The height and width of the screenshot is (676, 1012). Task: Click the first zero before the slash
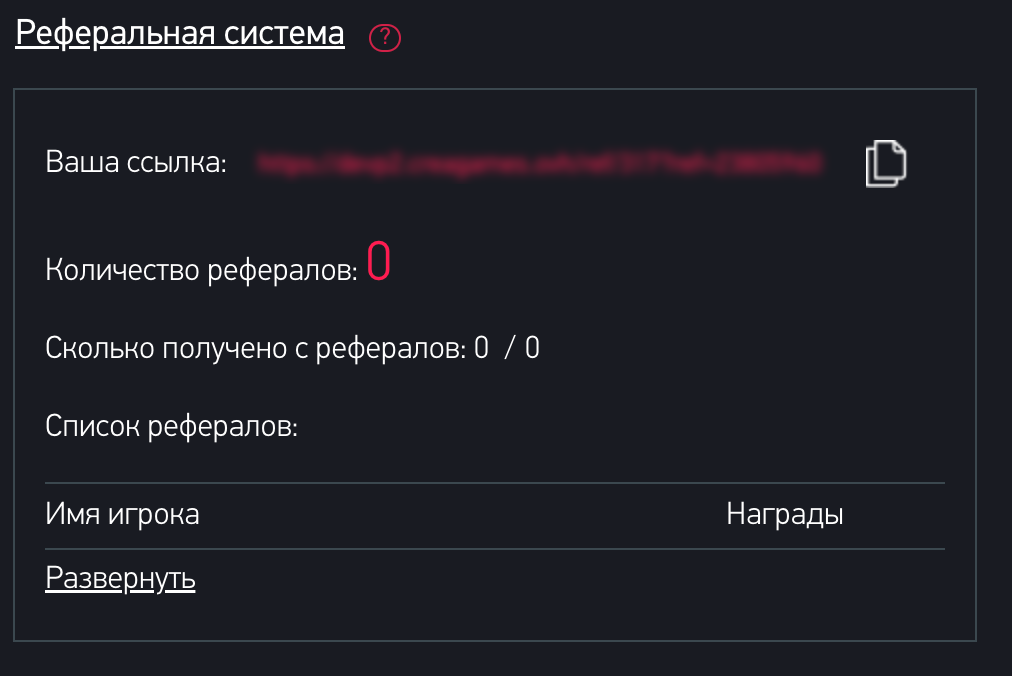click(x=481, y=349)
